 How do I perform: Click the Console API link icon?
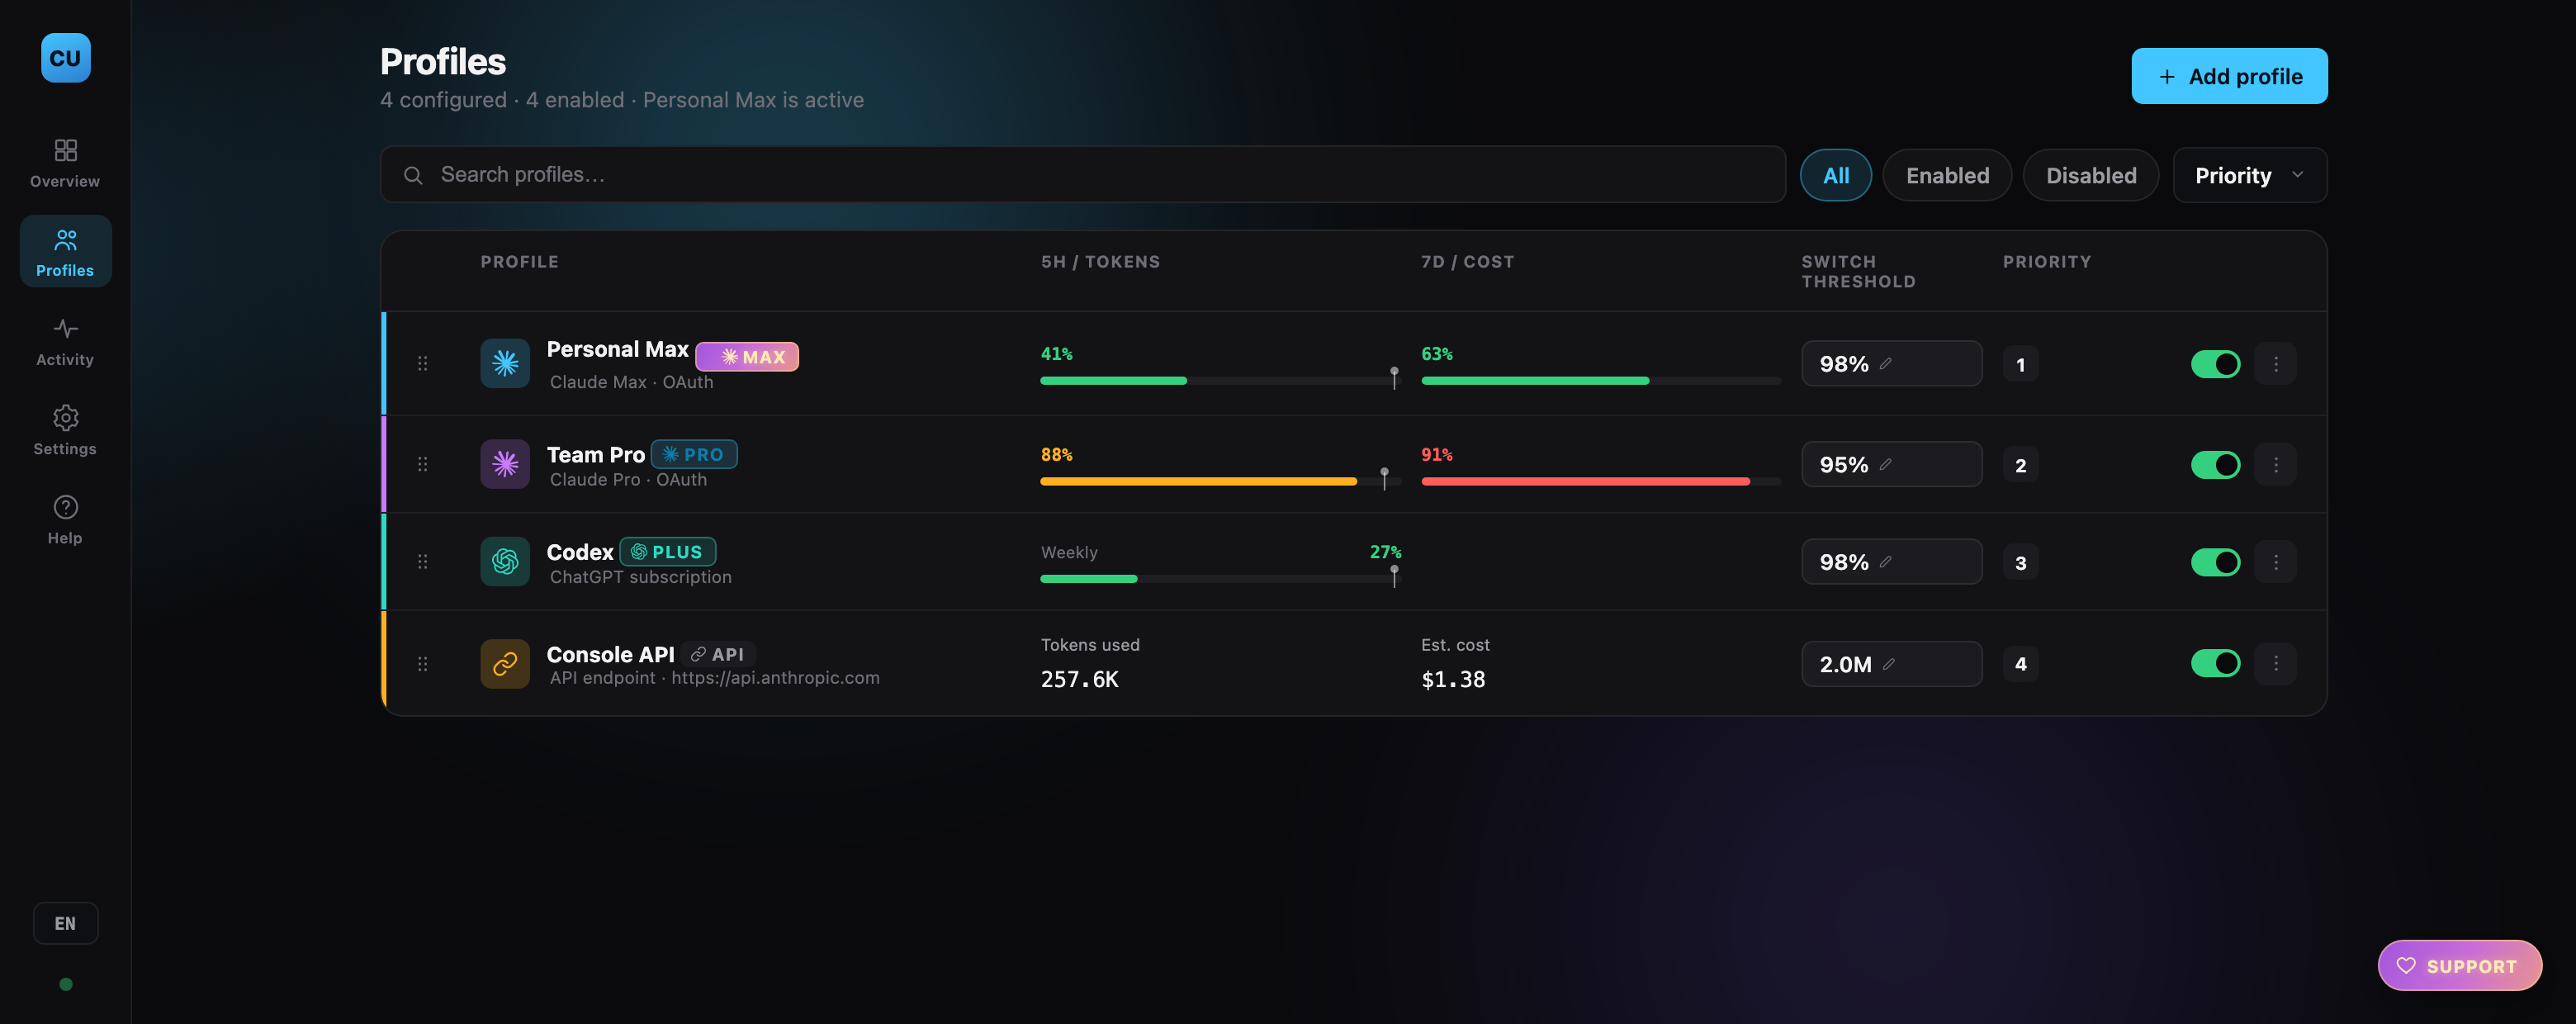coord(505,664)
